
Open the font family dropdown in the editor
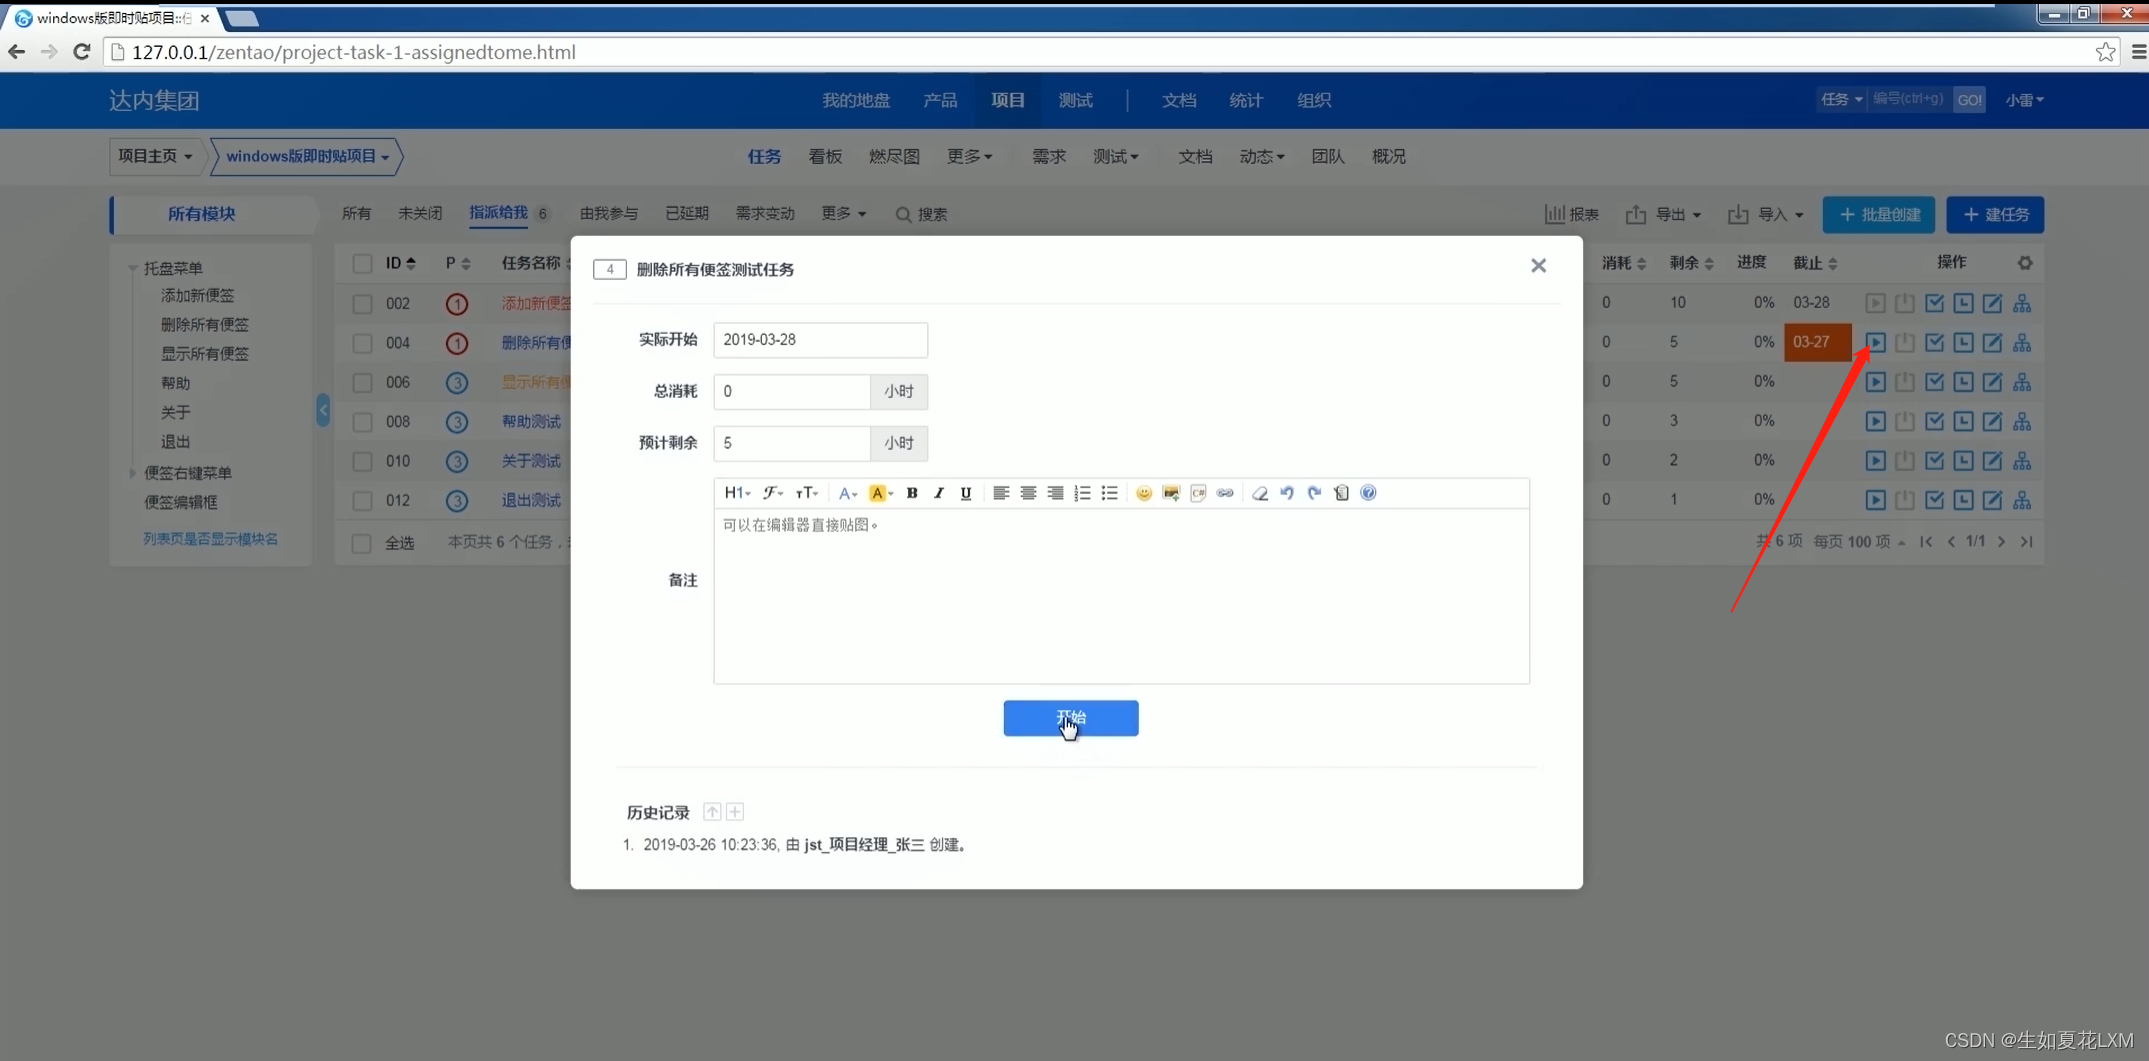pyautogui.click(x=773, y=493)
